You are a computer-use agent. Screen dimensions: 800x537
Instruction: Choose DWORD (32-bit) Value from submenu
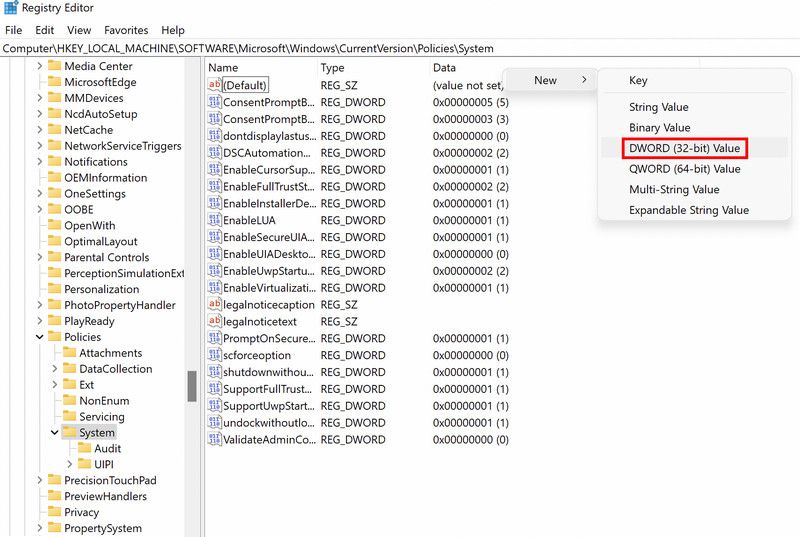point(685,148)
